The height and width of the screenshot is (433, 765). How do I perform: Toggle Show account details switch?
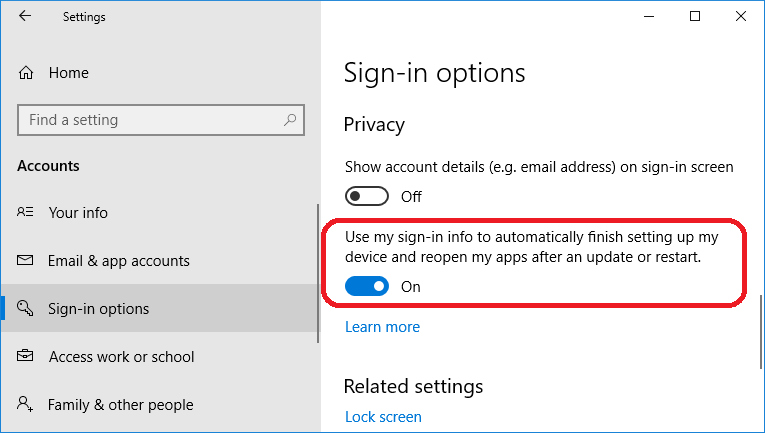click(x=367, y=197)
